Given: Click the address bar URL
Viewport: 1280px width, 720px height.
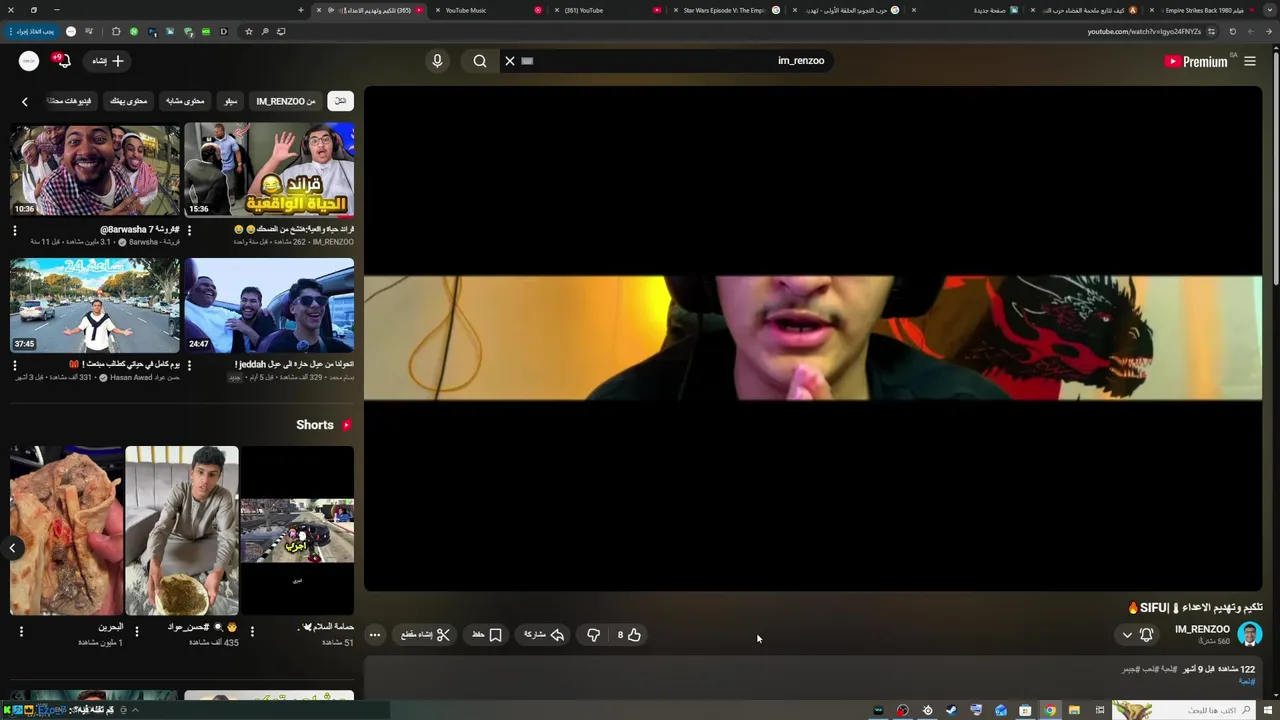Looking at the screenshot, I should click(1144, 31).
